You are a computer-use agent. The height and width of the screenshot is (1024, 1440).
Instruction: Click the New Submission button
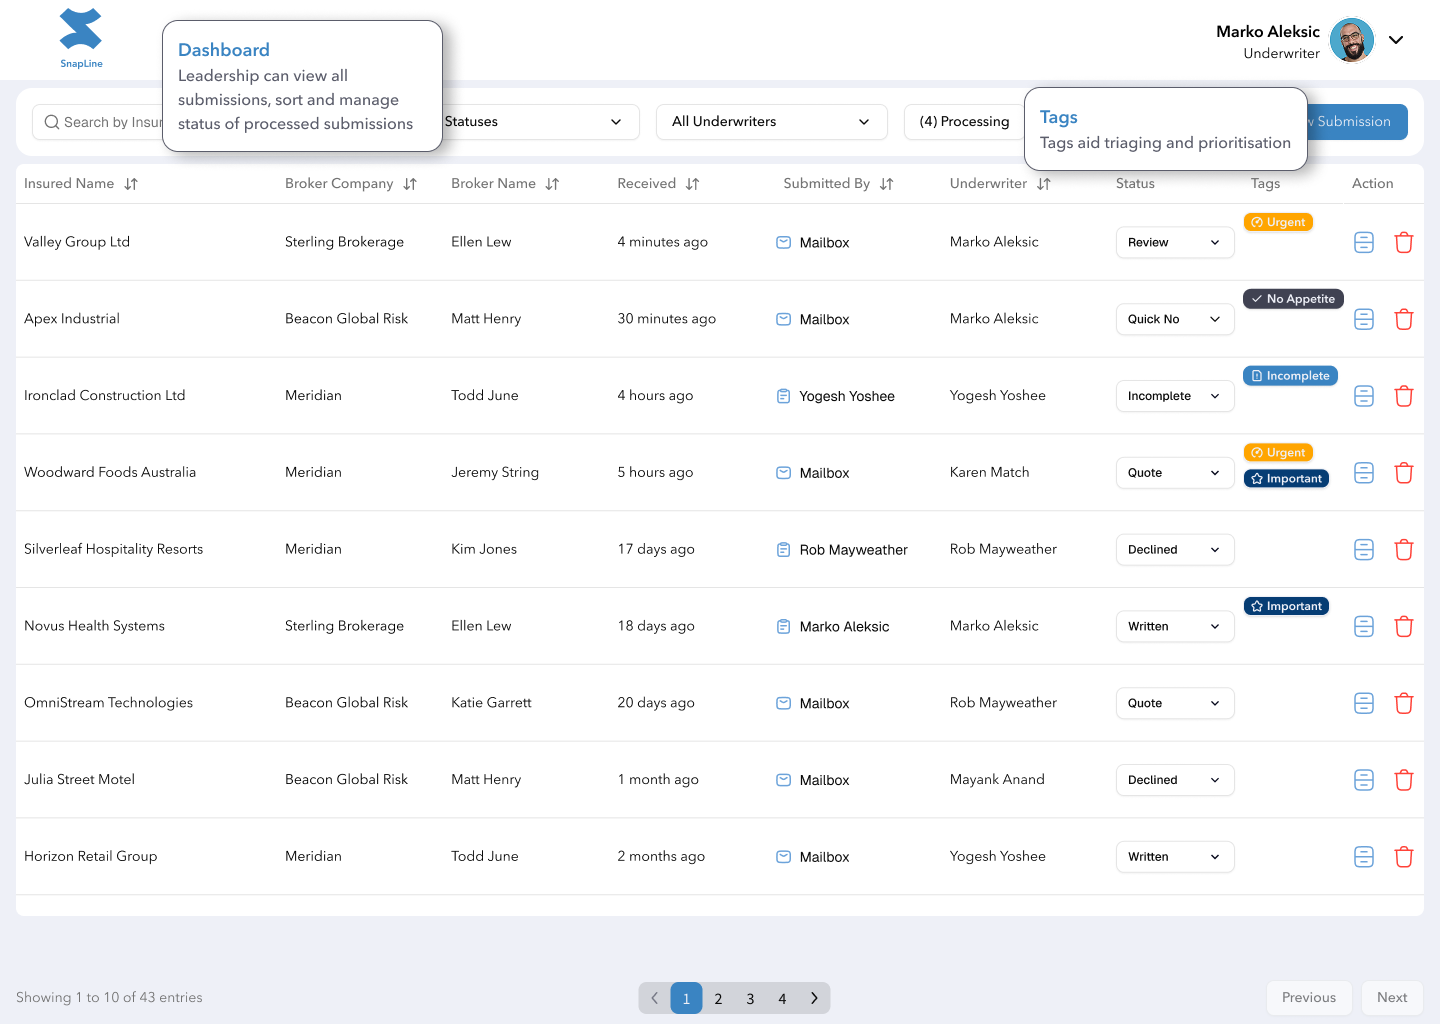pyautogui.click(x=1355, y=121)
